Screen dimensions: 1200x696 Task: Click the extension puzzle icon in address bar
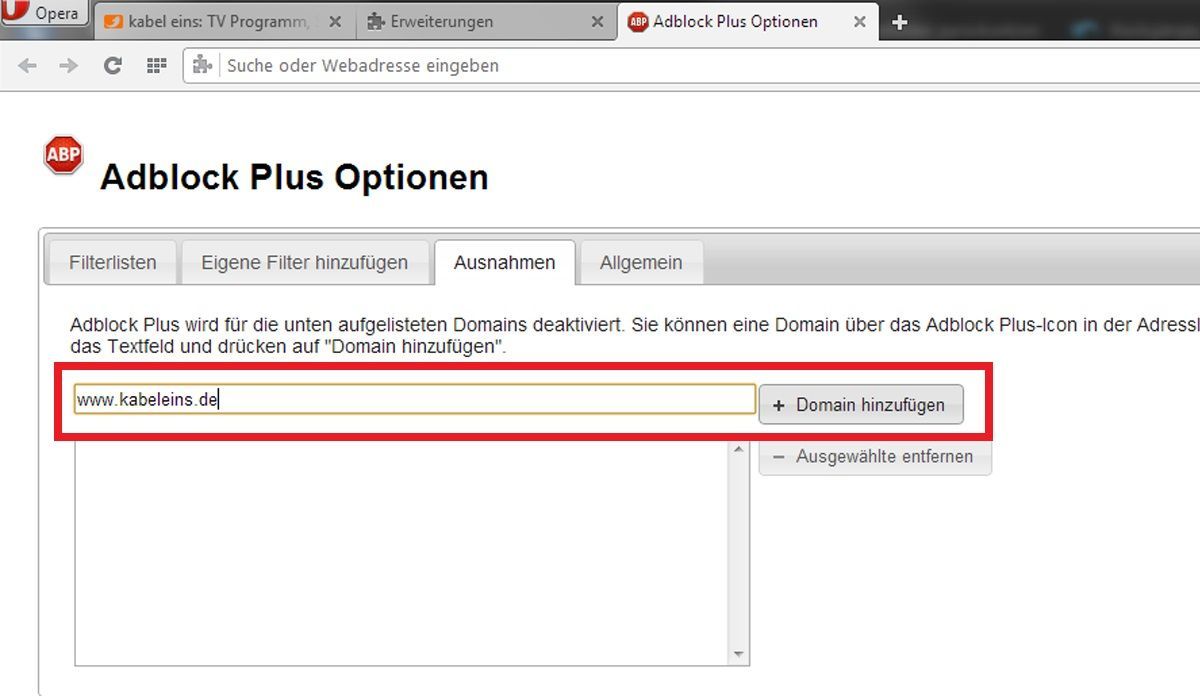(x=203, y=65)
